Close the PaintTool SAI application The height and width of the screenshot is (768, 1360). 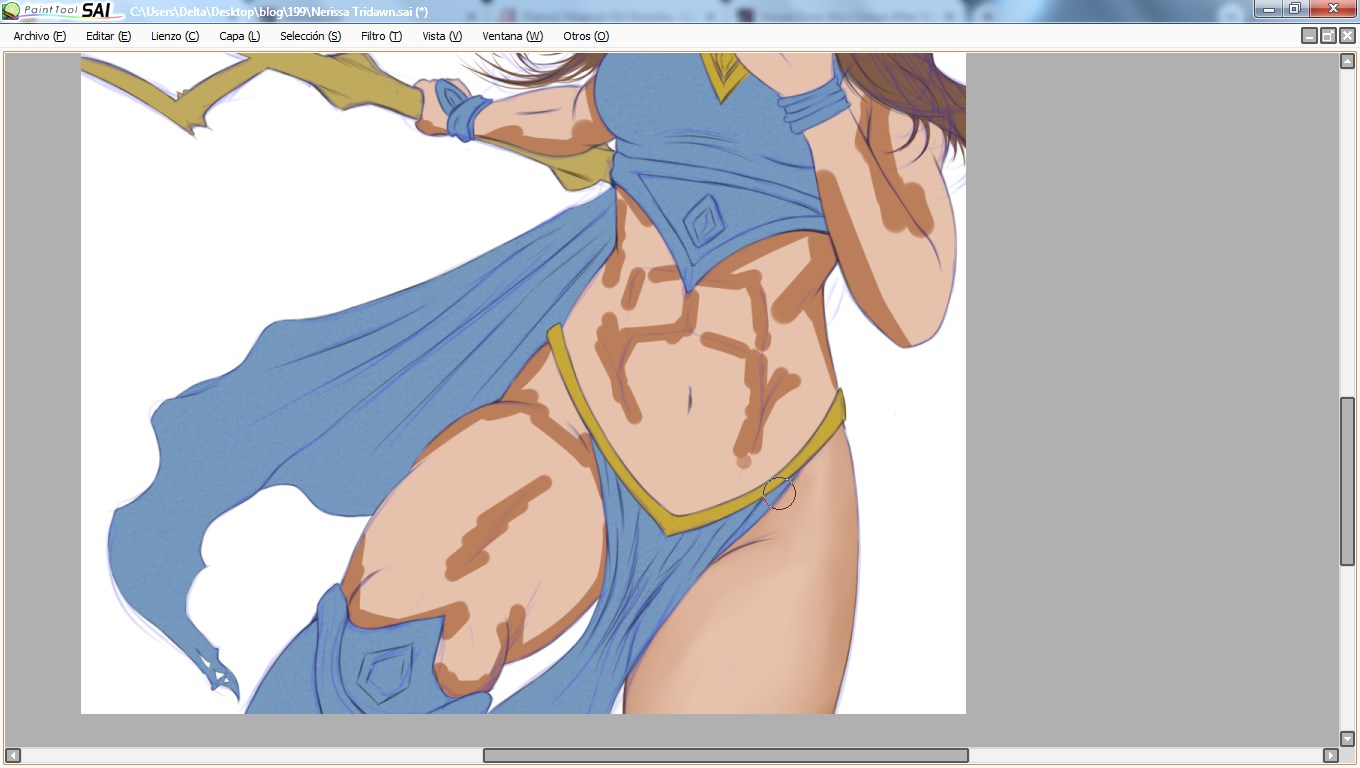1332,9
